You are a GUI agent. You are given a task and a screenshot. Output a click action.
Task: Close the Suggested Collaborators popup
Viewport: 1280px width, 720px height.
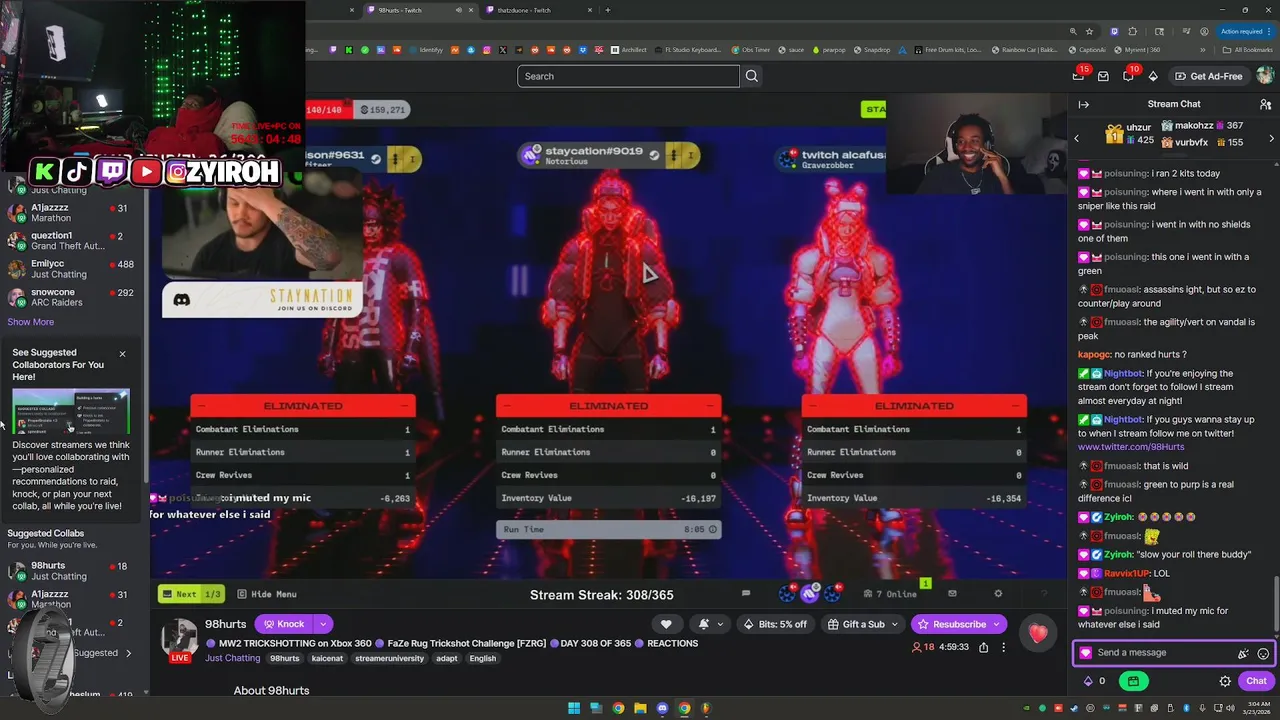(x=123, y=354)
